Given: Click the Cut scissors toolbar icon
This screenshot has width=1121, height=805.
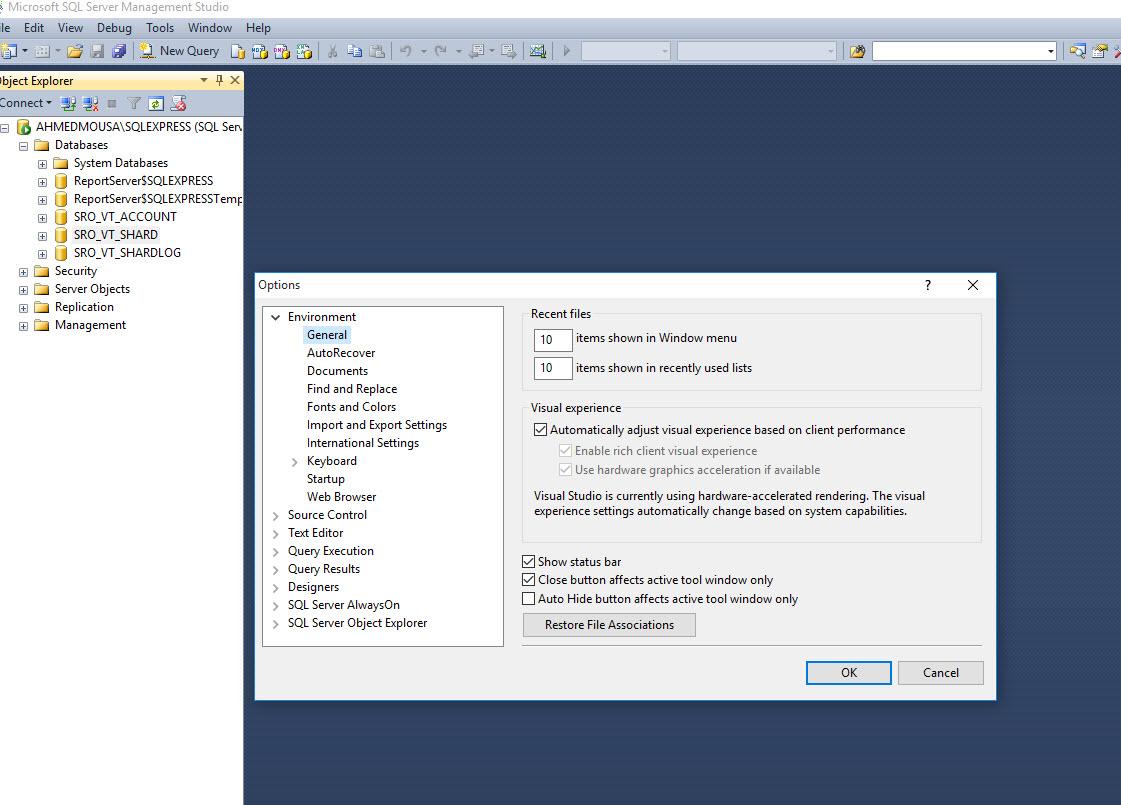Looking at the screenshot, I should pos(332,51).
